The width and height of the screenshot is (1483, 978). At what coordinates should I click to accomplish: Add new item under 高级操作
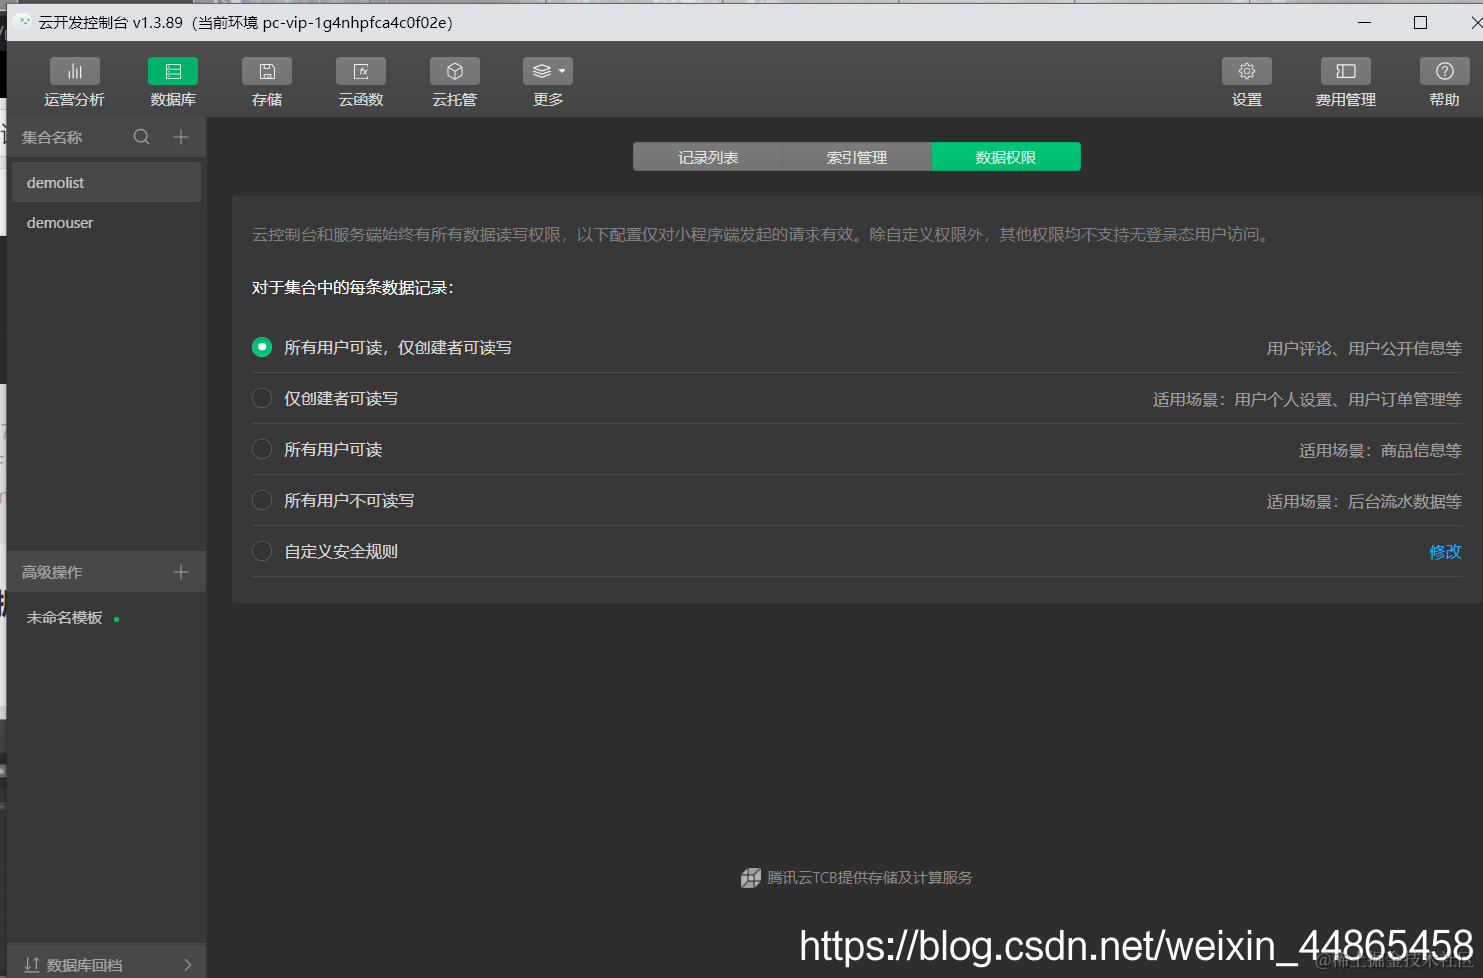[x=180, y=571]
